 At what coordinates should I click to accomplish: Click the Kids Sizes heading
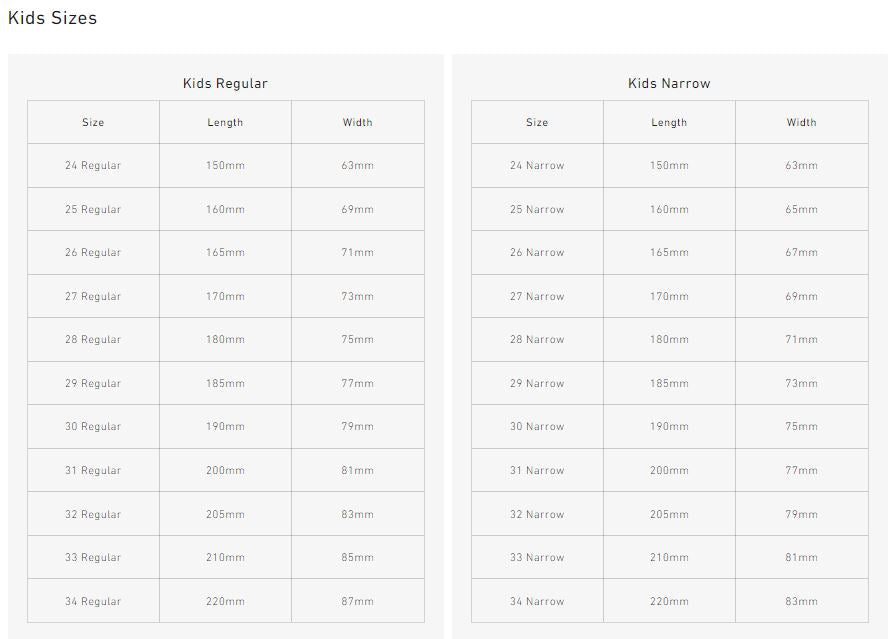click(x=52, y=18)
